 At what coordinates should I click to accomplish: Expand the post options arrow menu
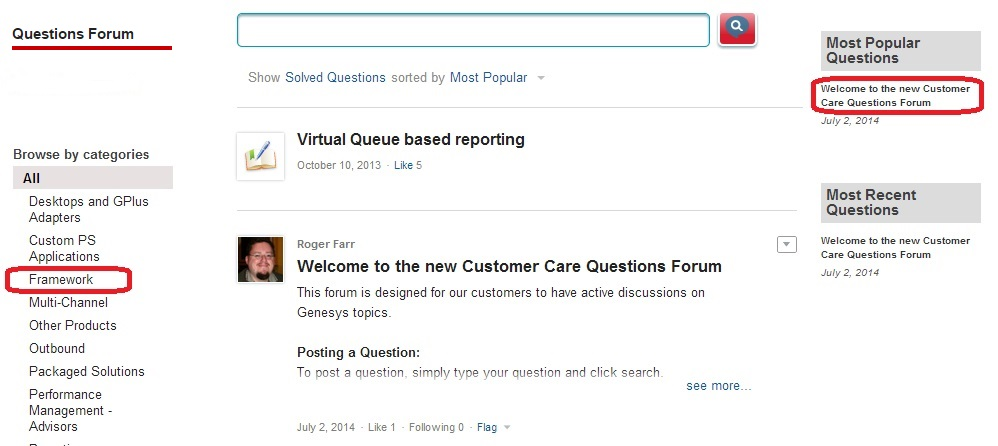786,245
